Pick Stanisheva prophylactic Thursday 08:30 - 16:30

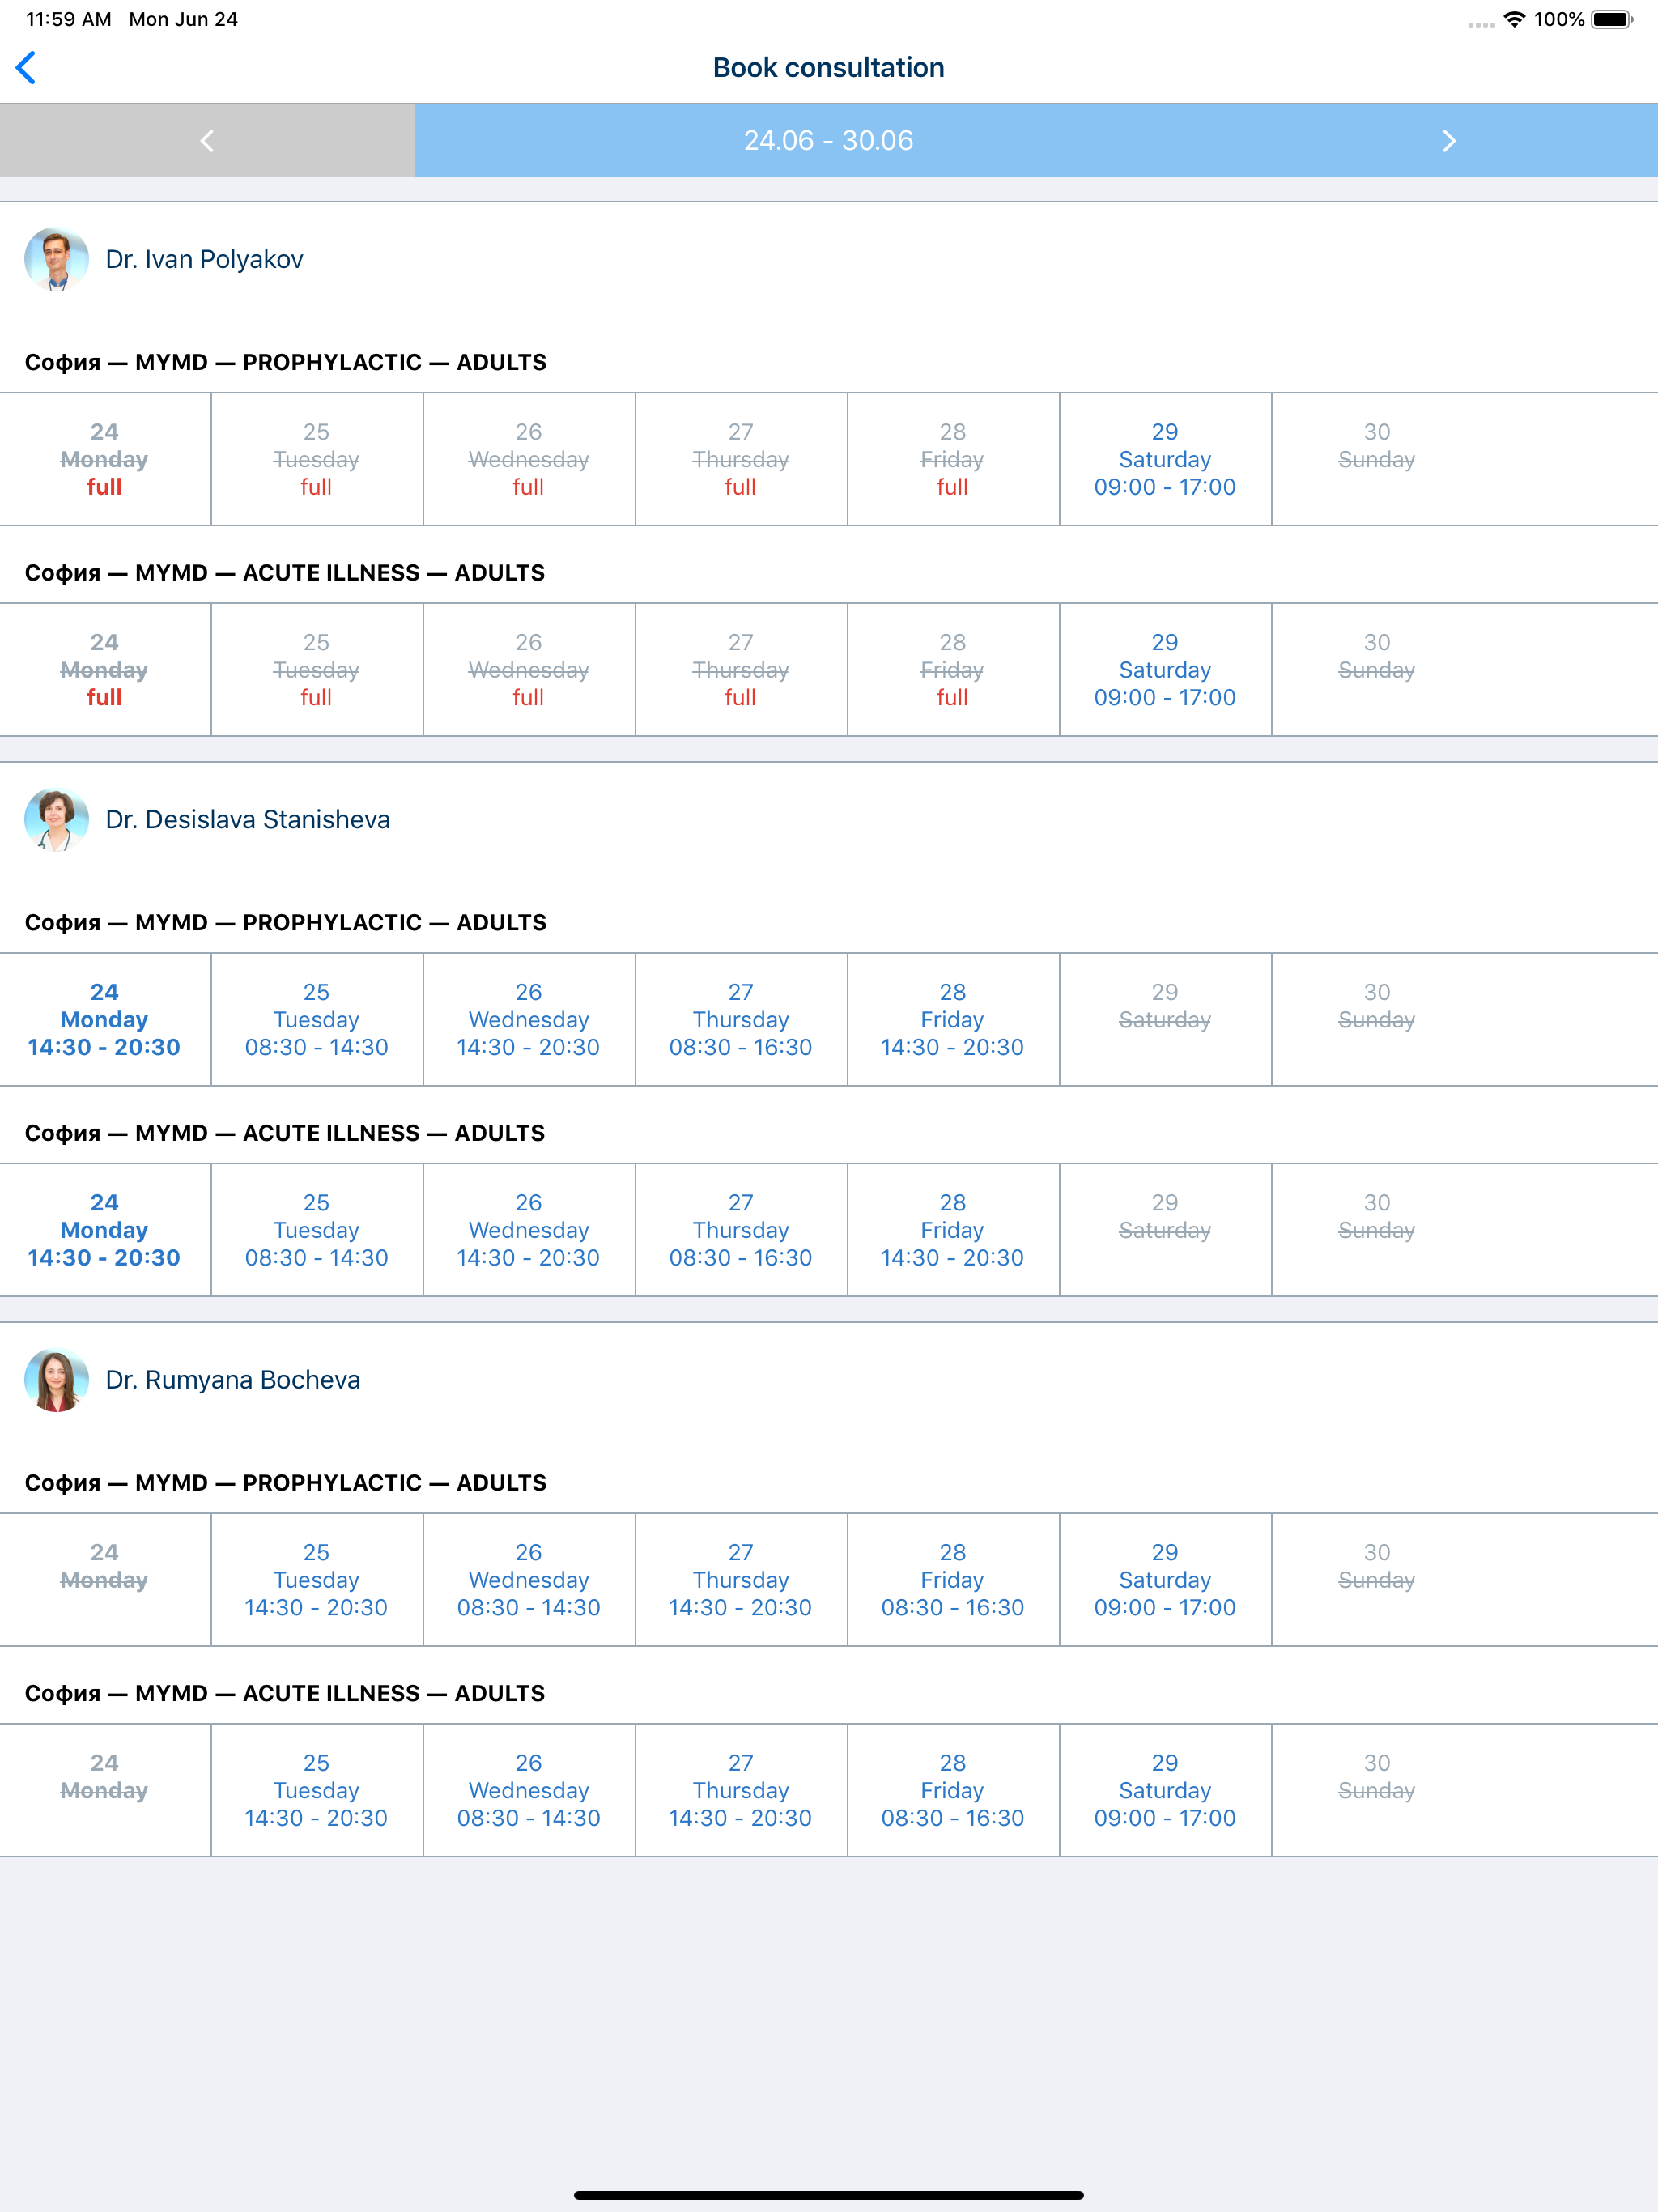(x=741, y=1019)
